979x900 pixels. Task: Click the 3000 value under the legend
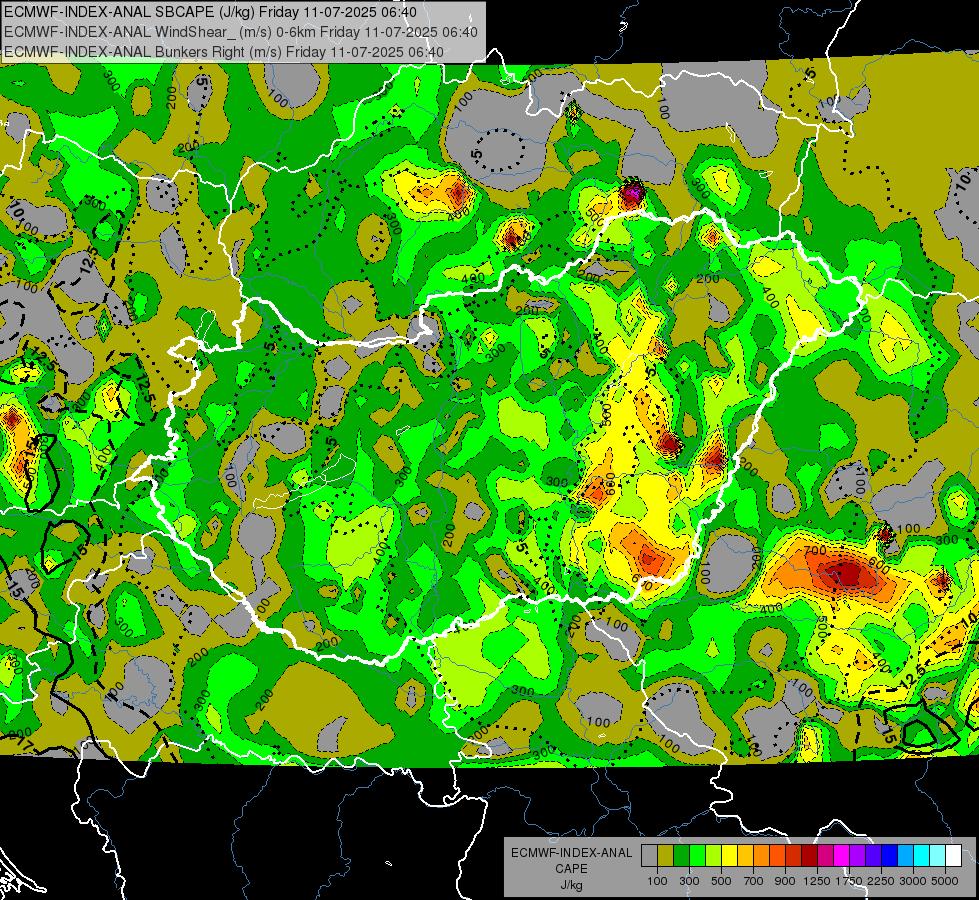tap(913, 881)
